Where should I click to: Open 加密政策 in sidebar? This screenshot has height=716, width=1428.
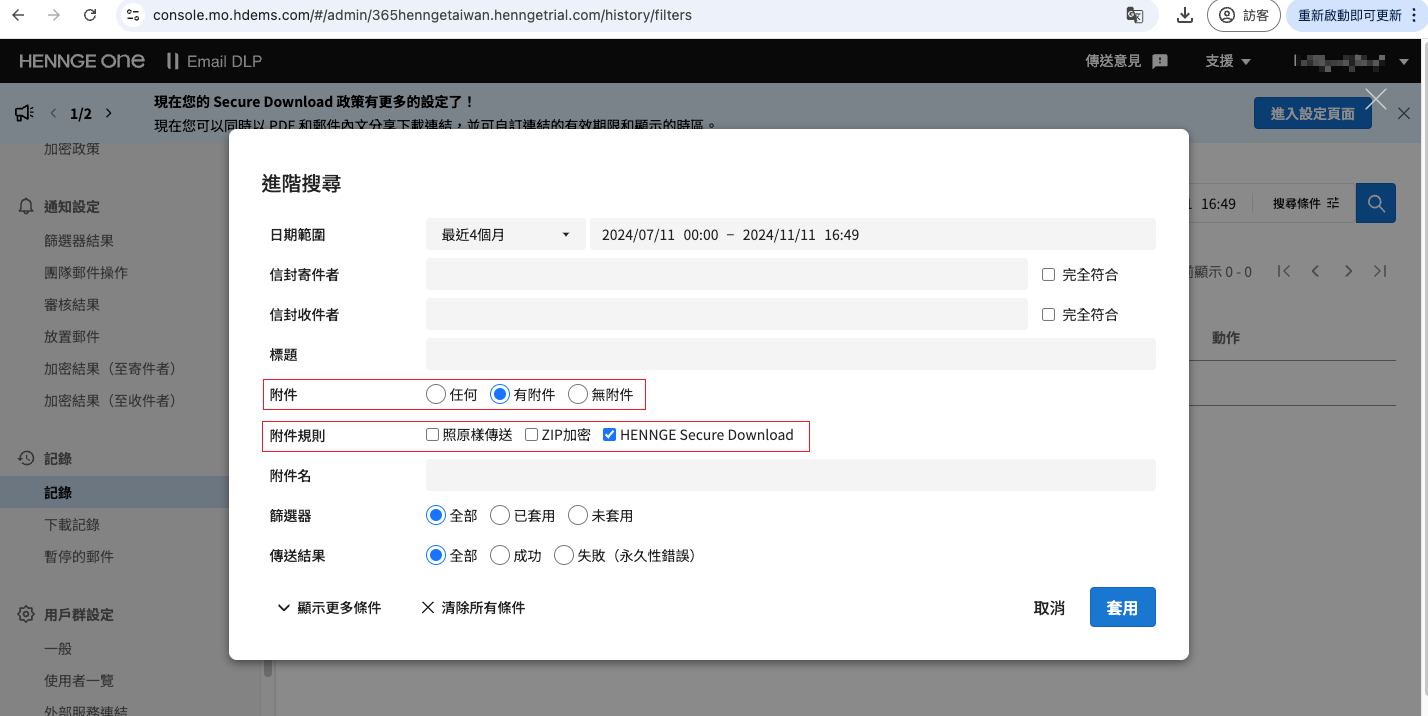72,148
